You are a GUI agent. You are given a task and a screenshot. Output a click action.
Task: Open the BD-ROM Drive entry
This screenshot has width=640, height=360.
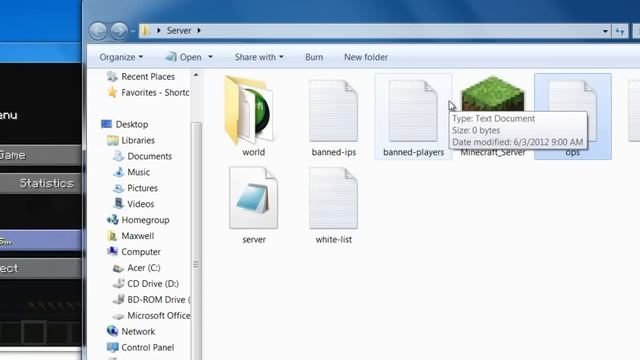click(151, 299)
